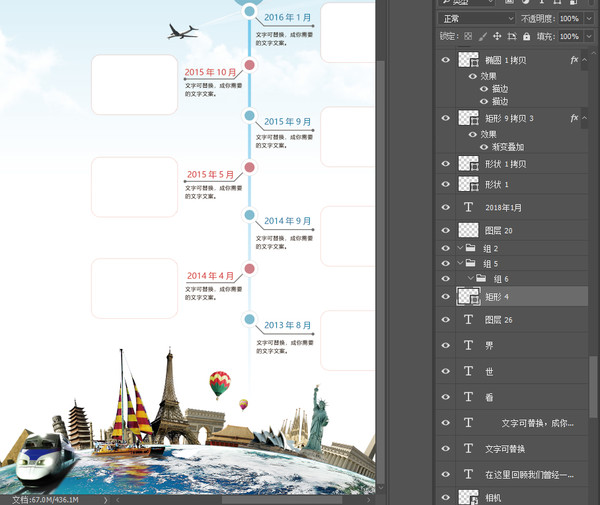This screenshot has height=505, width=600.
Task: Click the 填充 100% value field
Action: (x=569, y=36)
